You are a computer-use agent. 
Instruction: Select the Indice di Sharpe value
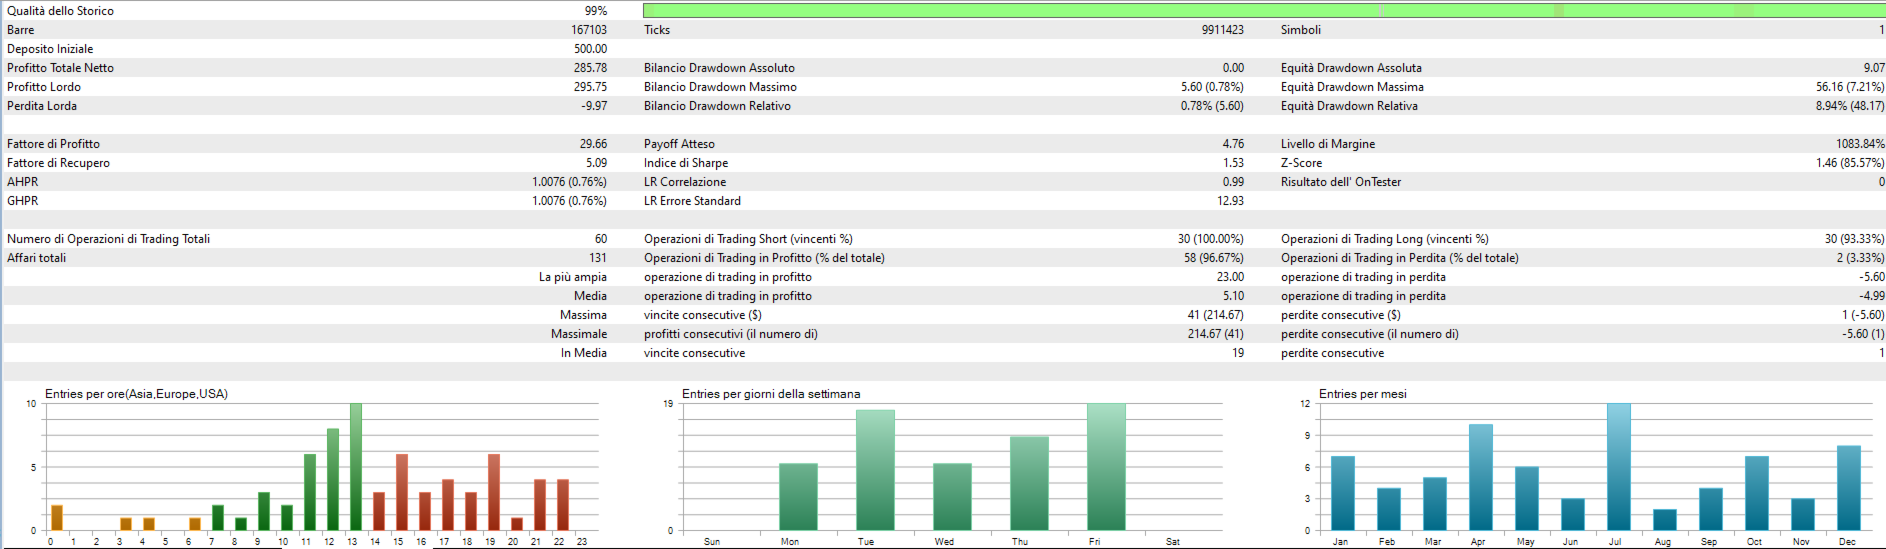tap(1234, 163)
